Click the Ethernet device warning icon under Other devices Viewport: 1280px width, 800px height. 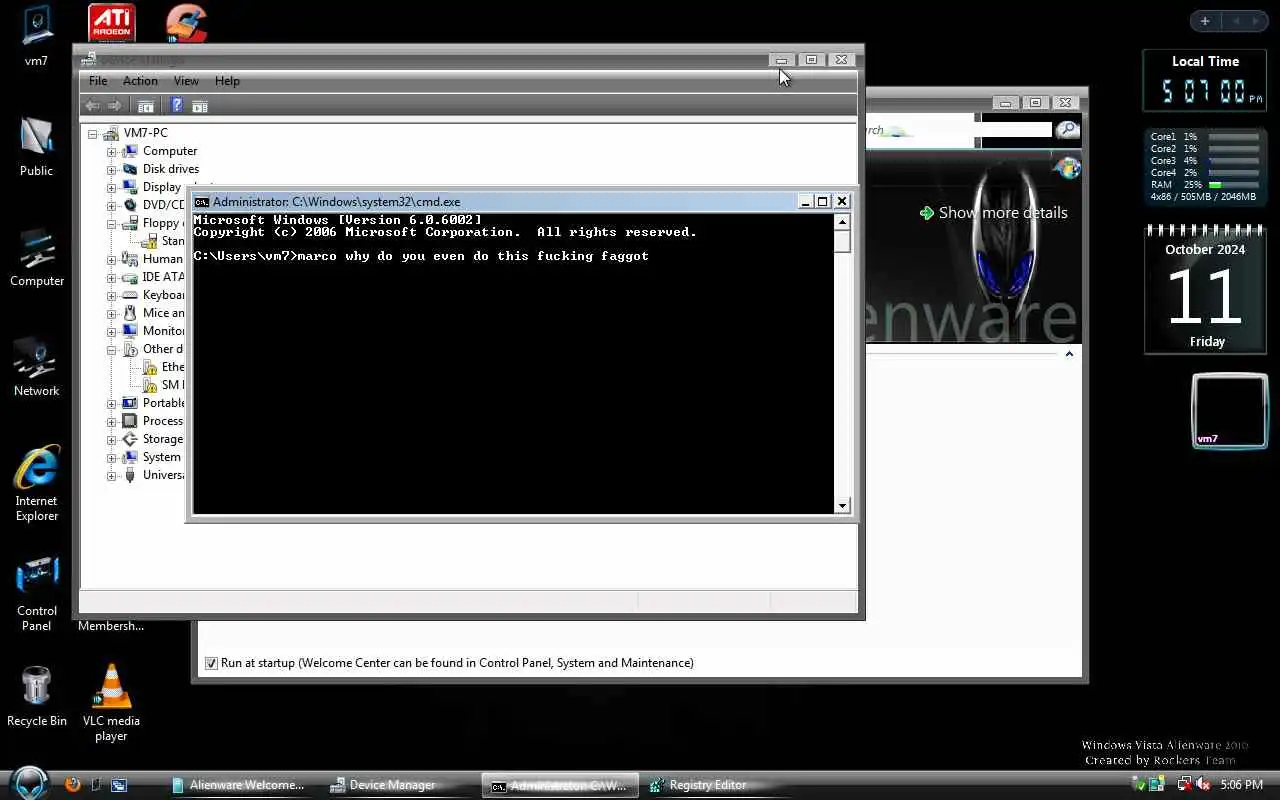[x=150, y=367]
